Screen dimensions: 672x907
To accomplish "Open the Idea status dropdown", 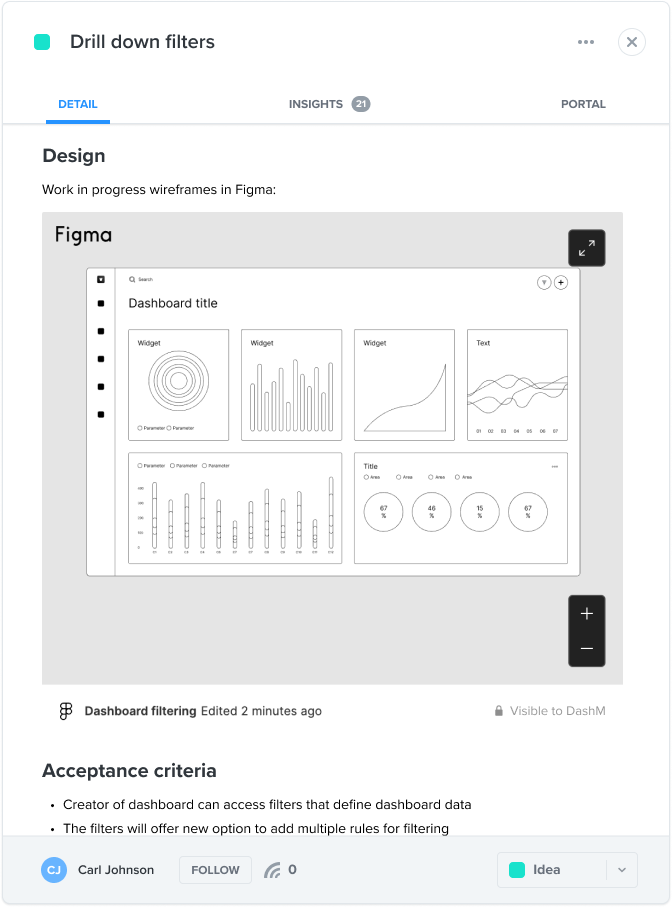I will point(567,870).
